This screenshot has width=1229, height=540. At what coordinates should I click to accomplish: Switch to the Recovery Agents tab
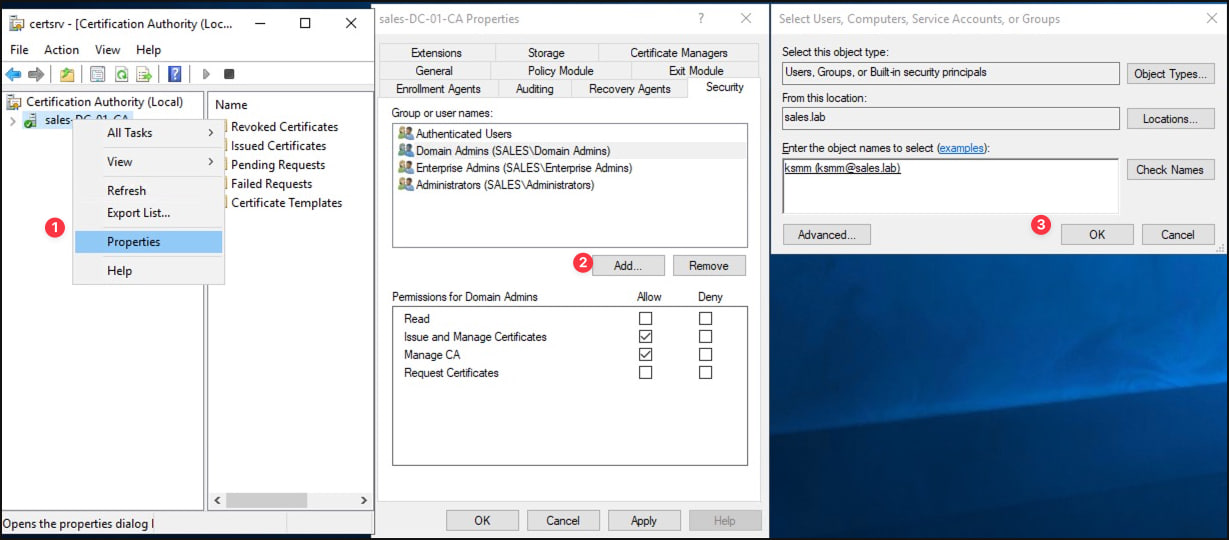[629, 89]
